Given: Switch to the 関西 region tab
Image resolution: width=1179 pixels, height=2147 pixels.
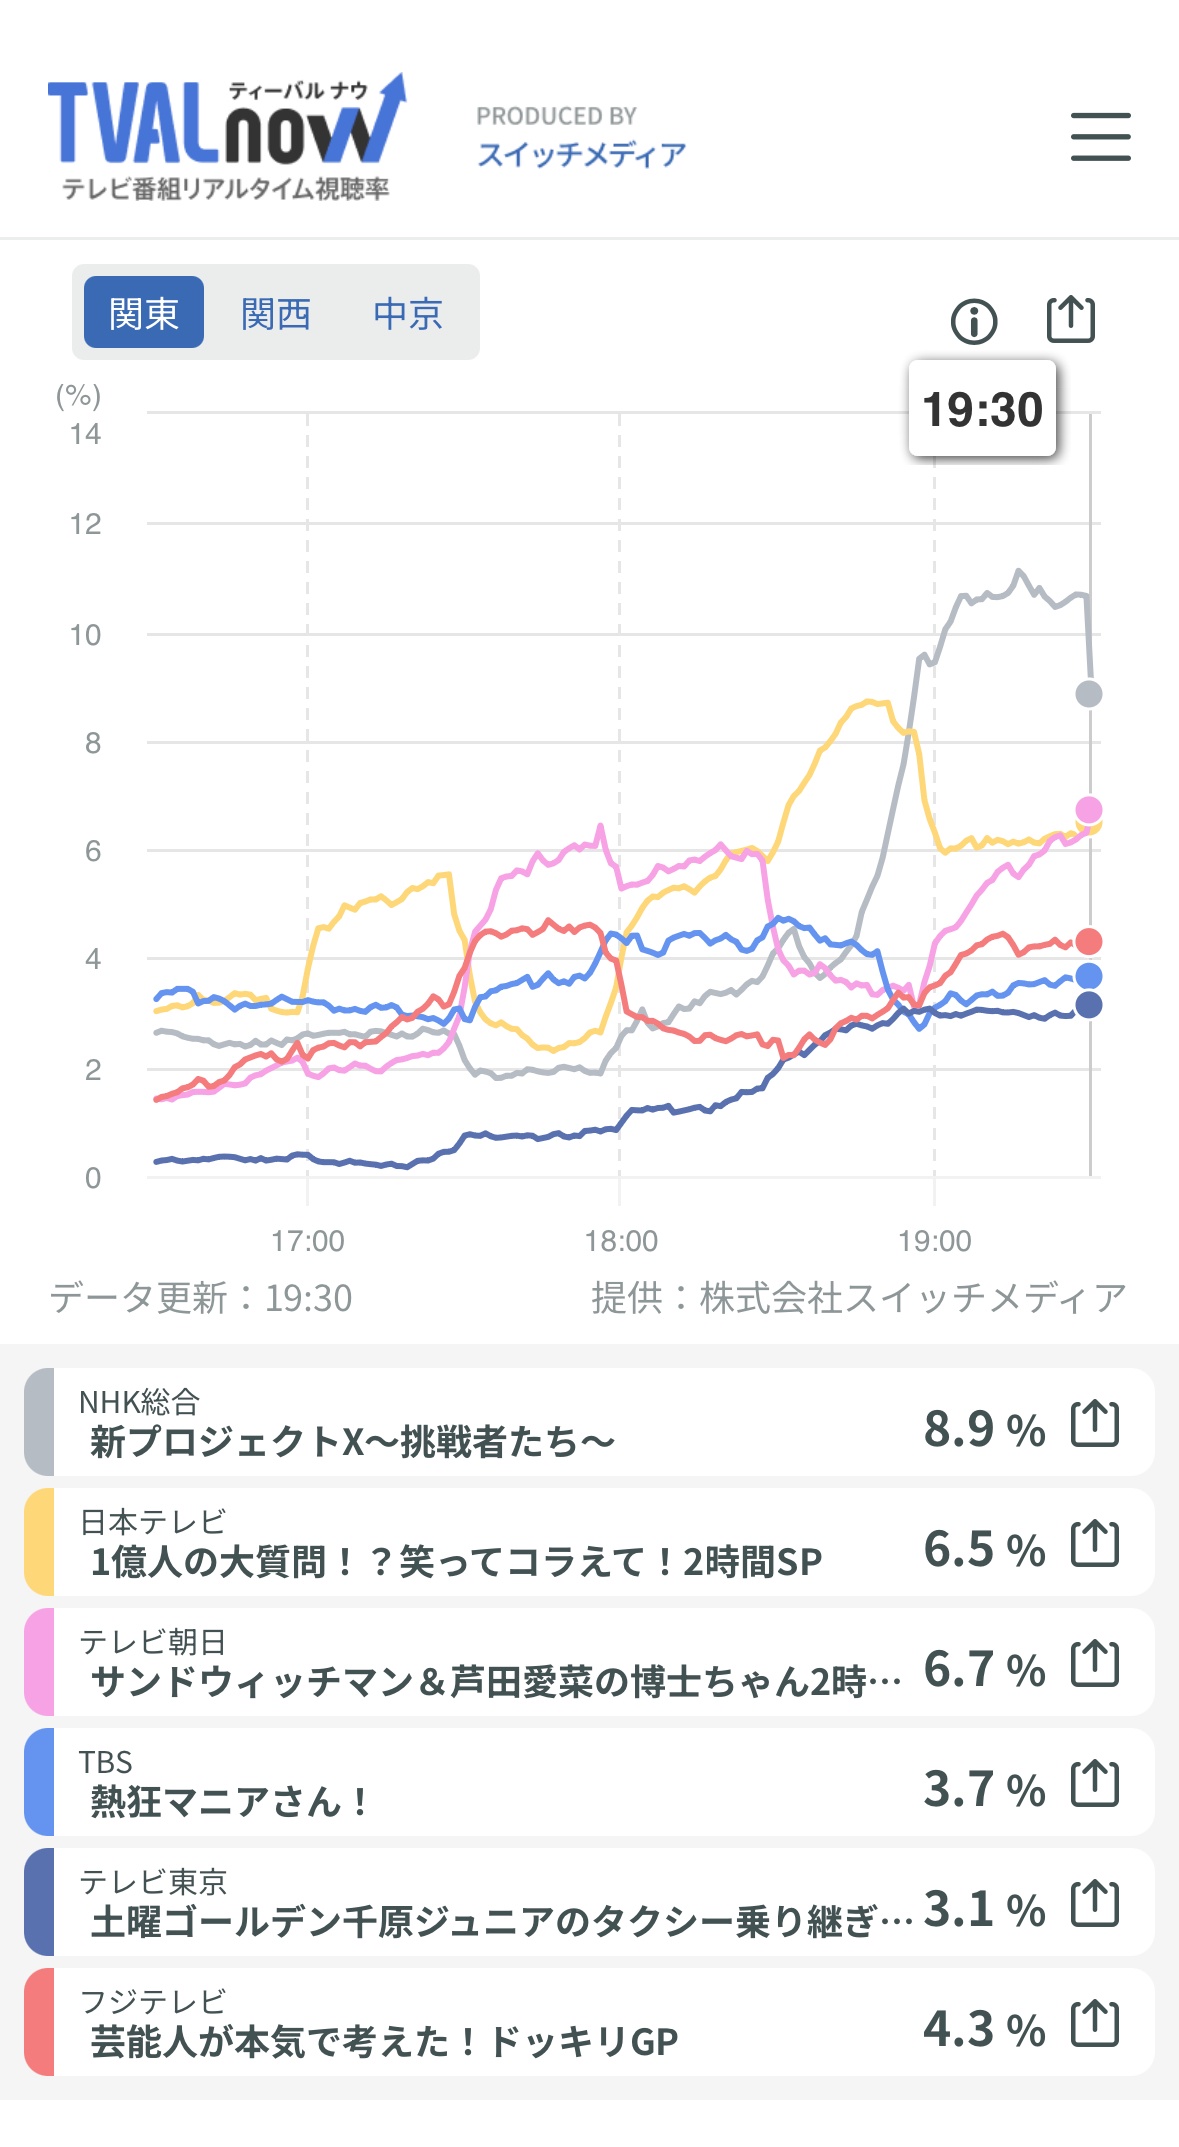Looking at the screenshot, I should tap(276, 313).
